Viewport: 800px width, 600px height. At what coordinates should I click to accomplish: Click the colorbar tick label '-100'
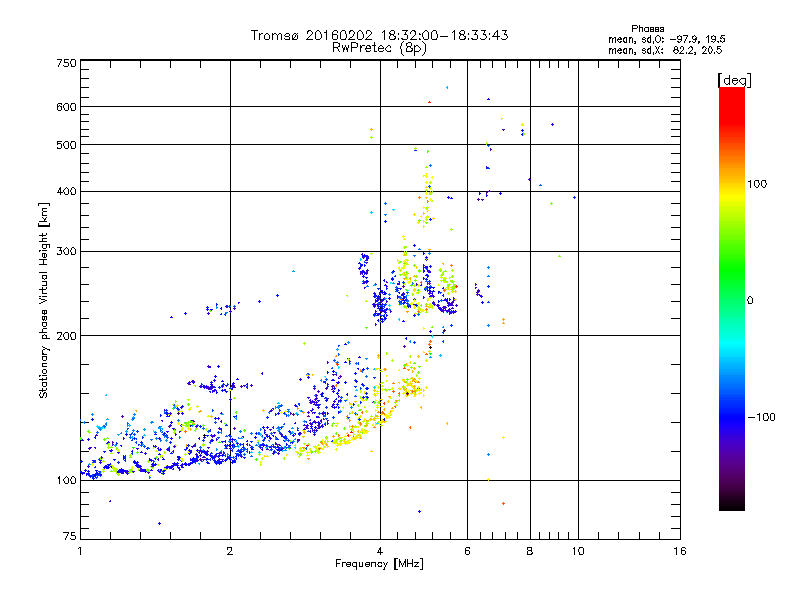[x=762, y=417]
